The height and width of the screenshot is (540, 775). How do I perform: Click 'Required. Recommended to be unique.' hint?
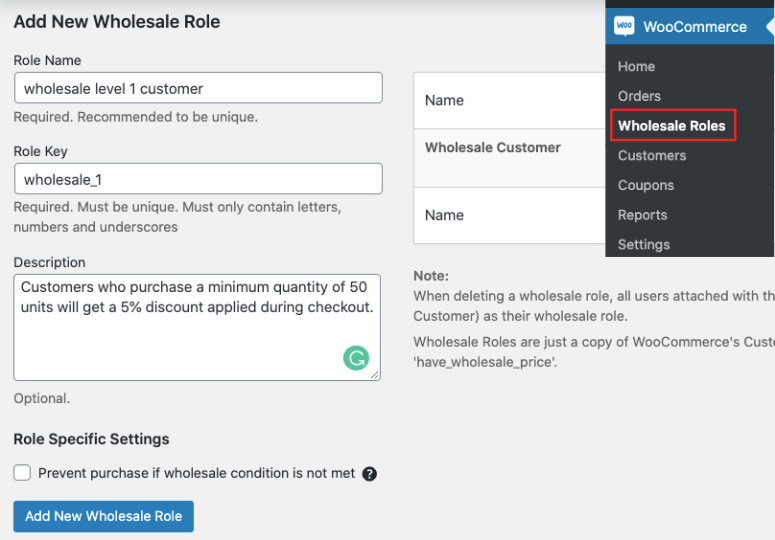pyautogui.click(x=135, y=117)
